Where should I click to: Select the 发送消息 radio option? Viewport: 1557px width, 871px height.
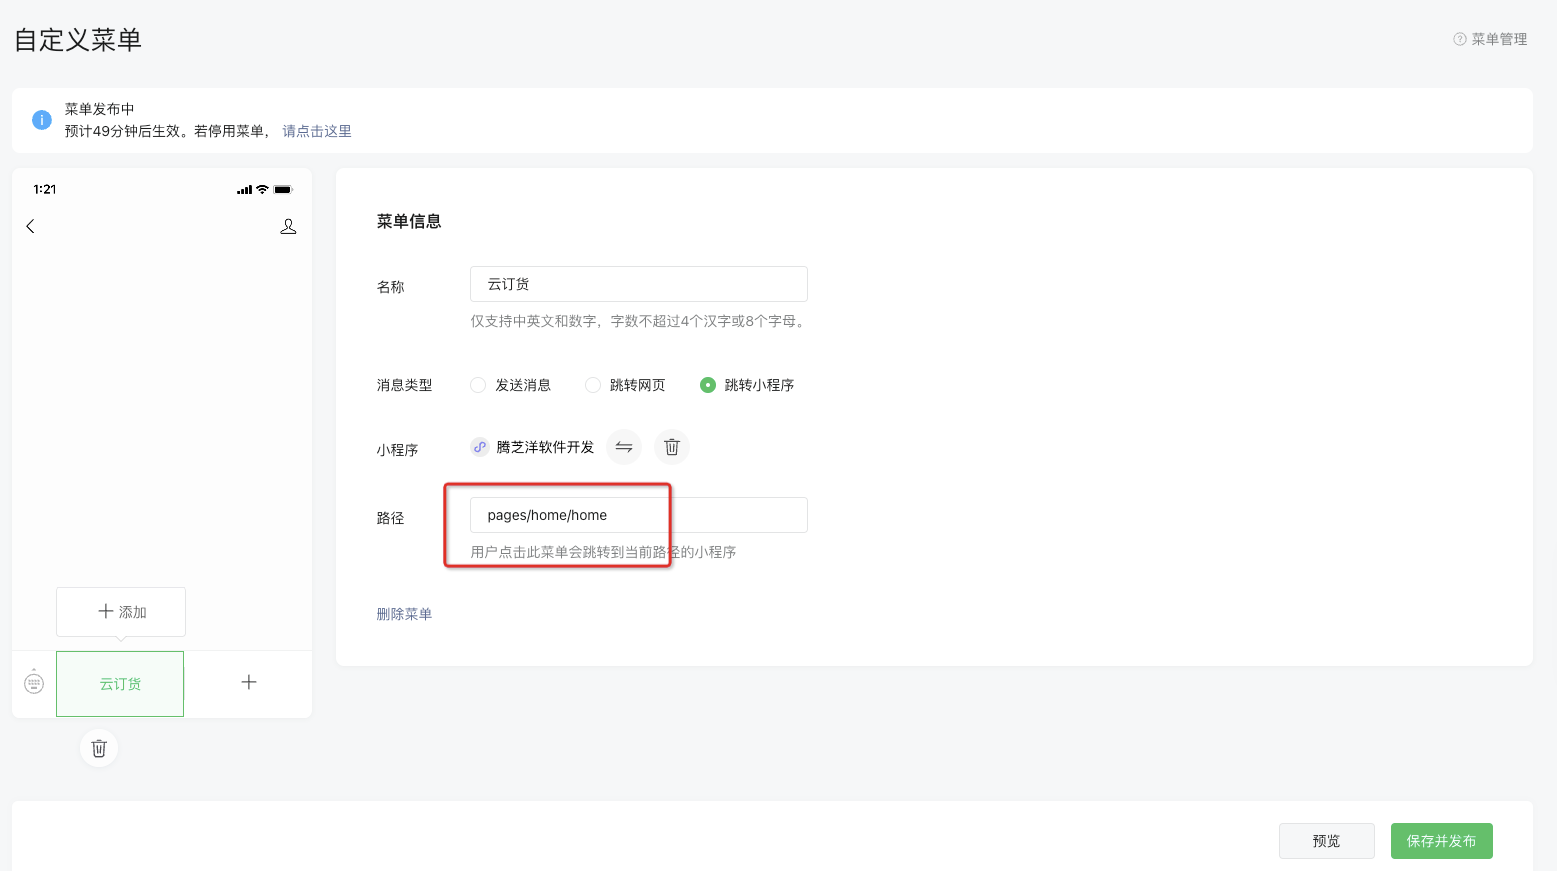[x=478, y=385]
